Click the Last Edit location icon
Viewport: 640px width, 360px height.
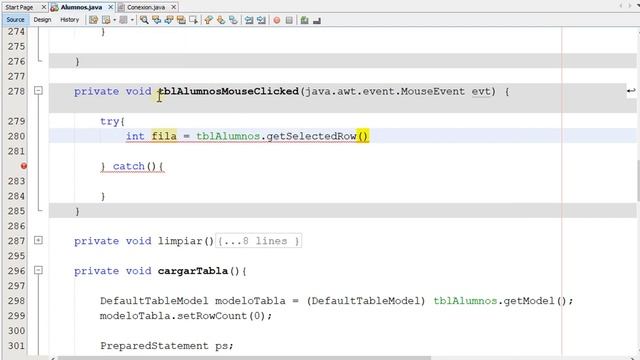(93, 20)
